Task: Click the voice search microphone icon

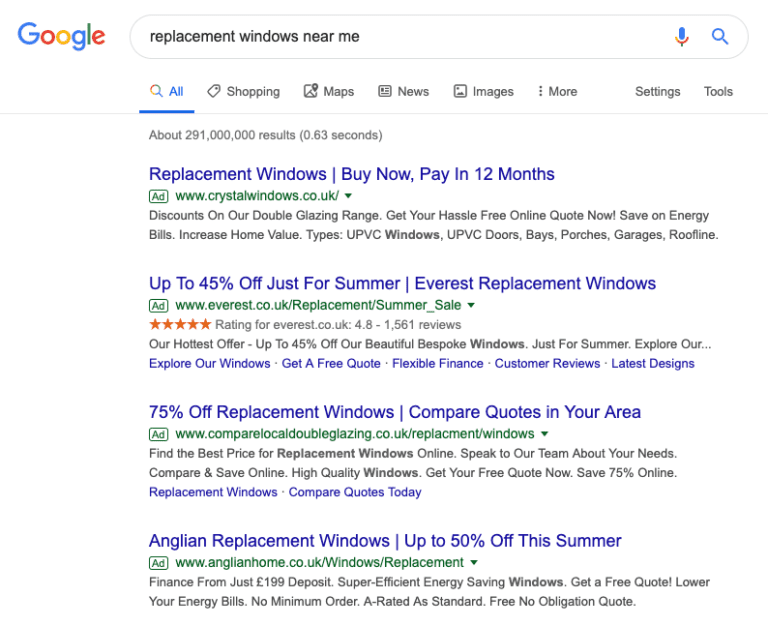Action: tap(681, 37)
